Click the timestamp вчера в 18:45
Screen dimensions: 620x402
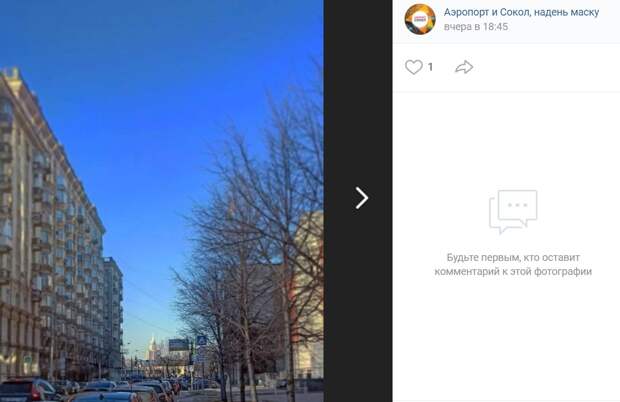click(476, 26)
